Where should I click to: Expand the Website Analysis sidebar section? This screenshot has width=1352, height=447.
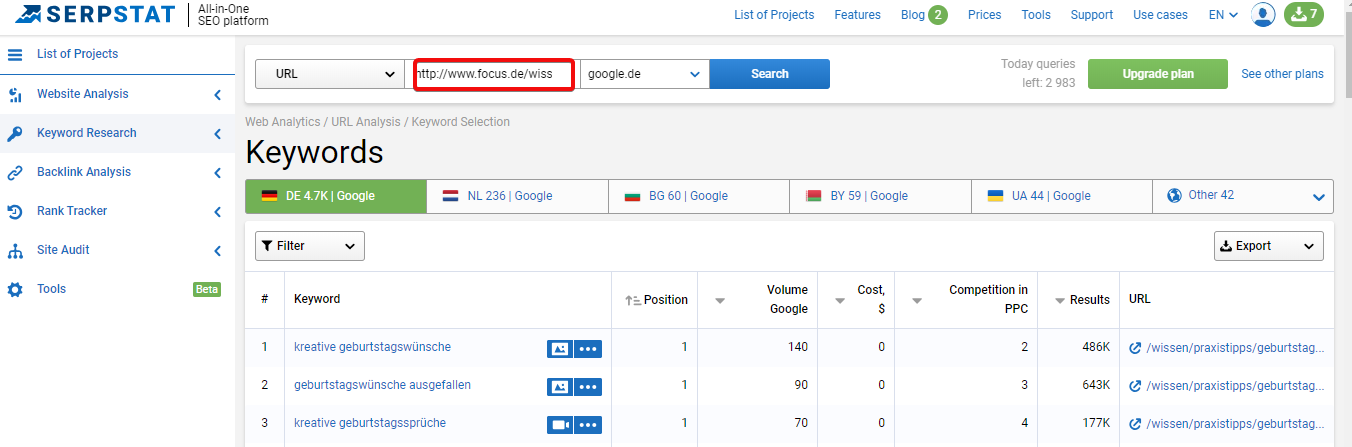[x=217, y=95]
